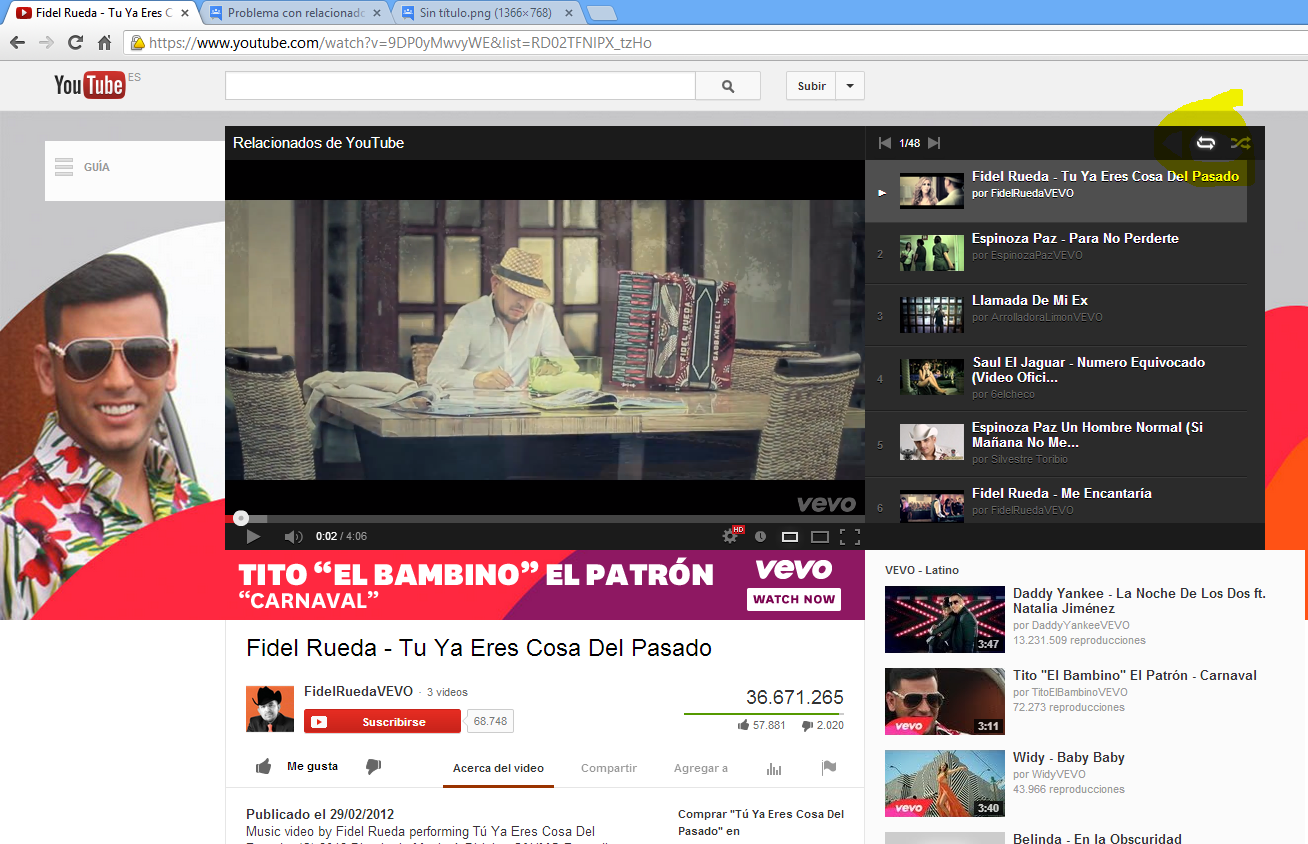Open the Subir dropdown arrow
This screenshot has height=844, width=1308.
[850, 86]
